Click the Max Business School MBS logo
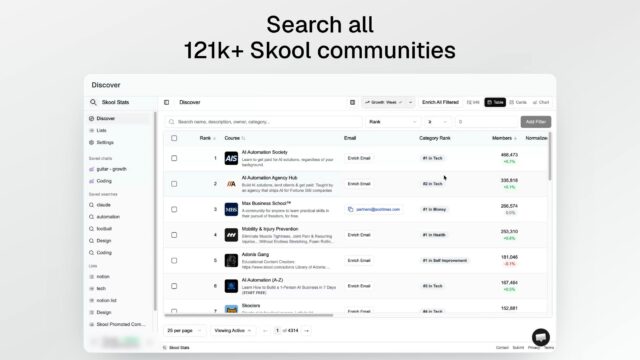The height and width of the screenshot is (360, 640). [x=231, y=209]
